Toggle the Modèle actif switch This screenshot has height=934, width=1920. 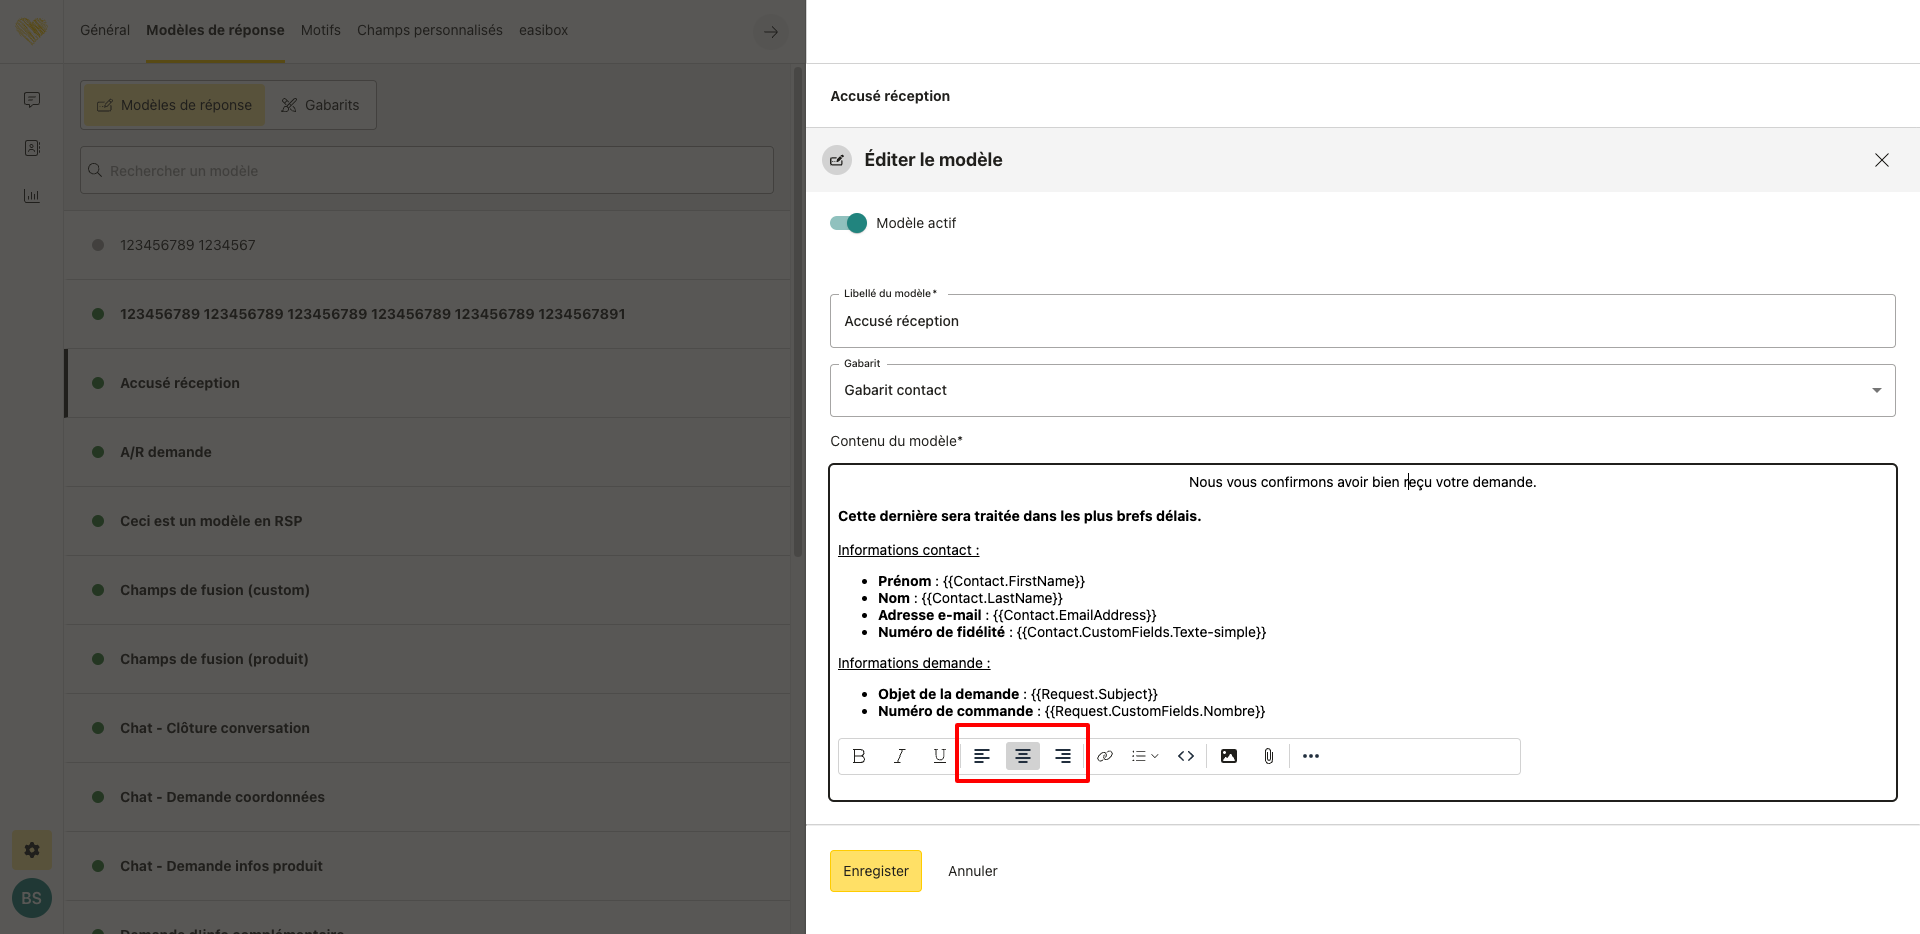848,223
